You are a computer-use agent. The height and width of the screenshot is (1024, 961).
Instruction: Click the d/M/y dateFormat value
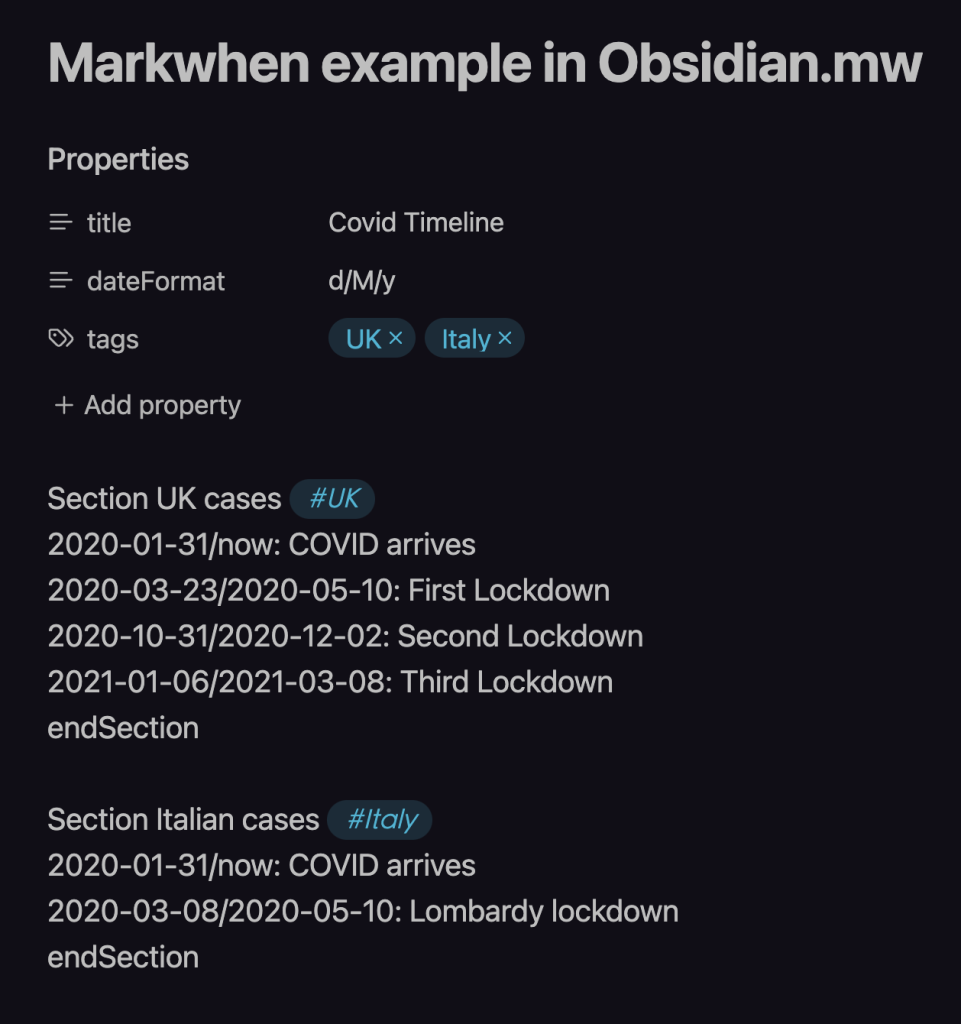364,281
